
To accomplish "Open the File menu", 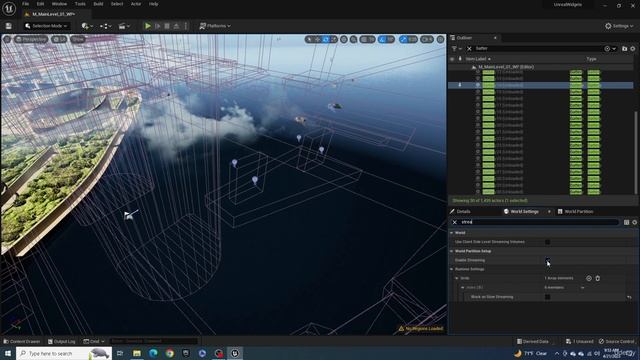I will (25, 4).
